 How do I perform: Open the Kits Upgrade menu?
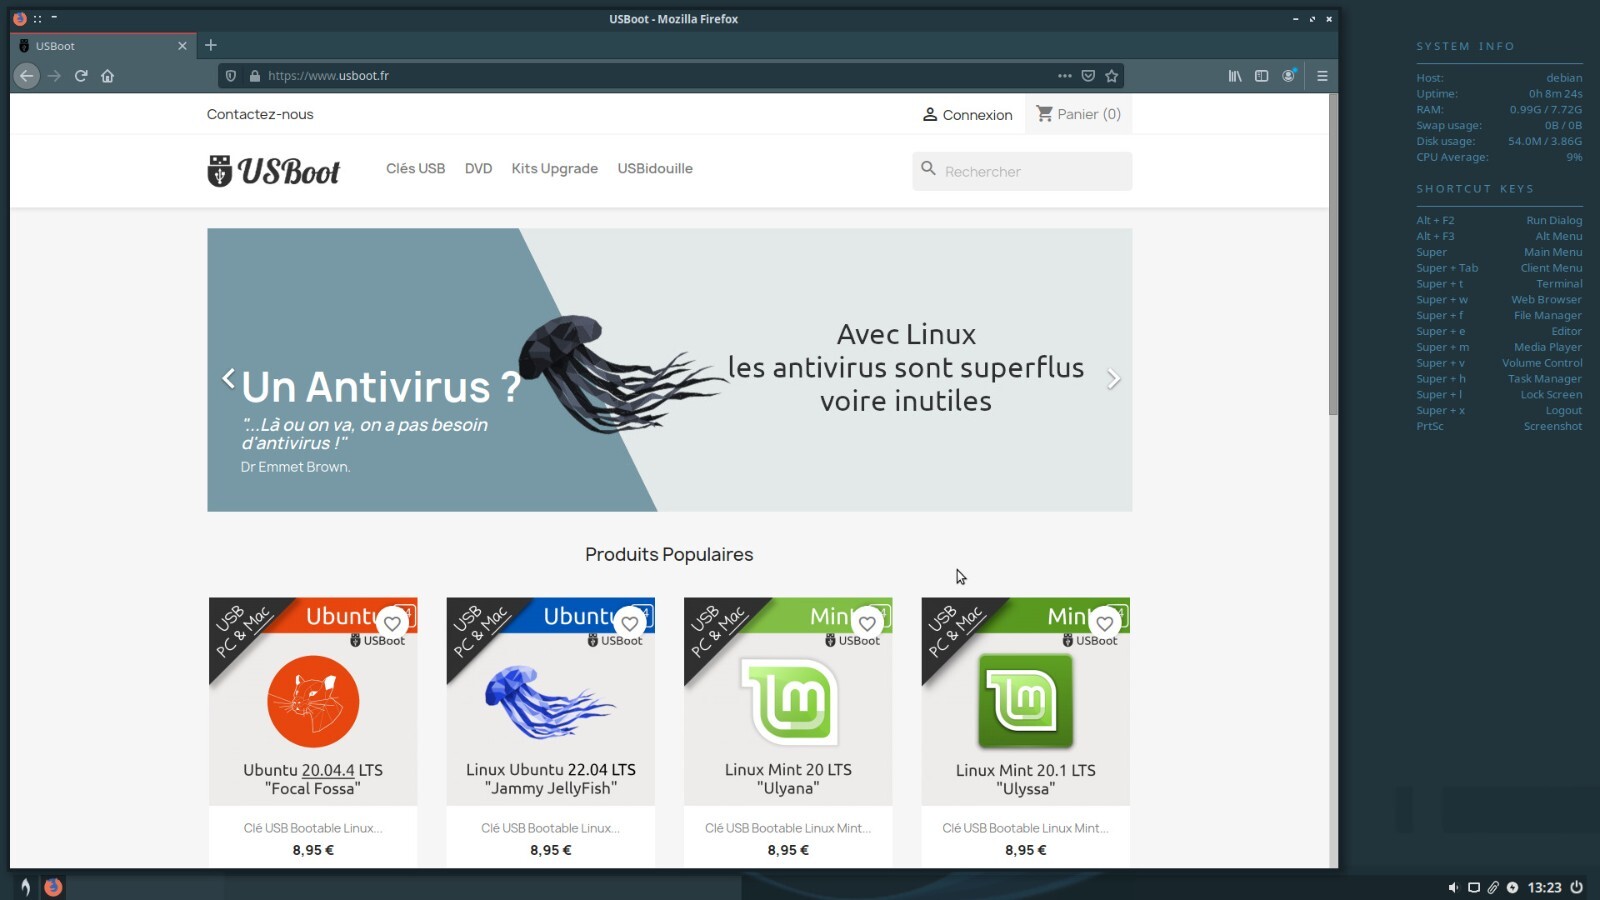(x=554, y=168)
